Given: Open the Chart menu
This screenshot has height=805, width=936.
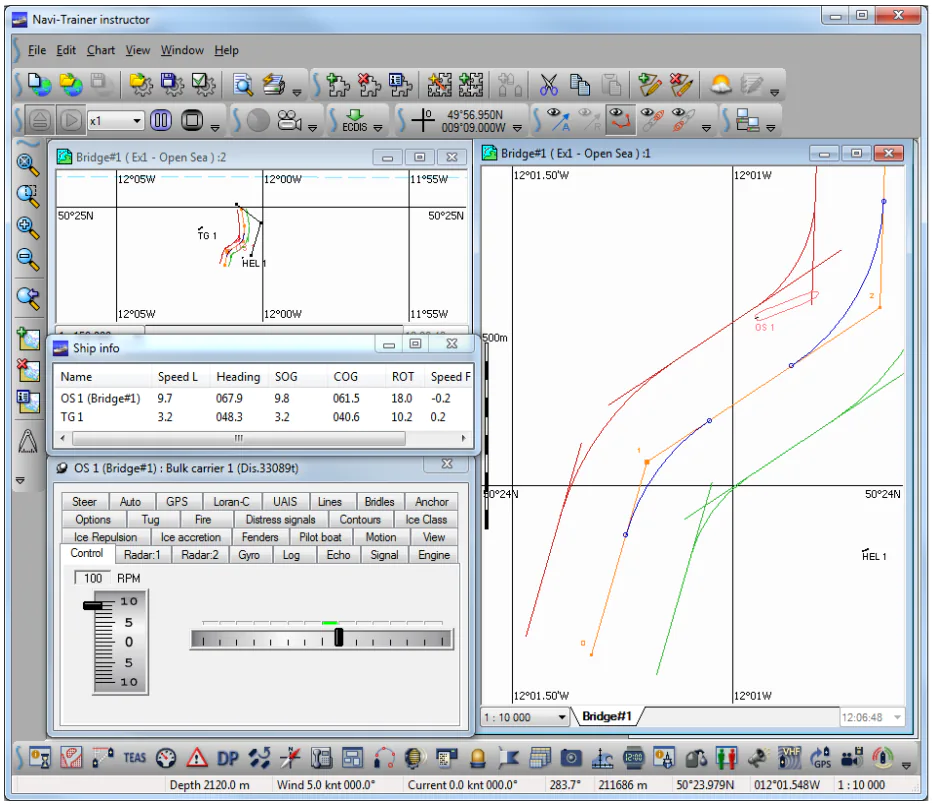Looking at the screenshot, I should (x=100, y=50).
